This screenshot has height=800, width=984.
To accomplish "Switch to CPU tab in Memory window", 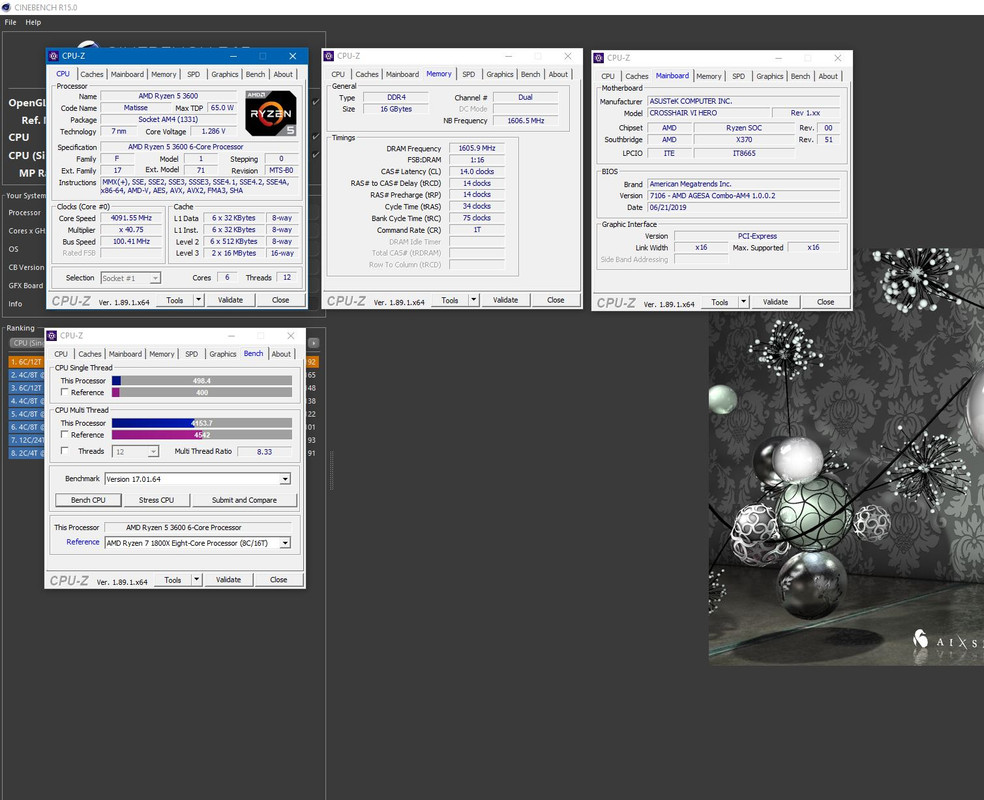I will point(338,74).
